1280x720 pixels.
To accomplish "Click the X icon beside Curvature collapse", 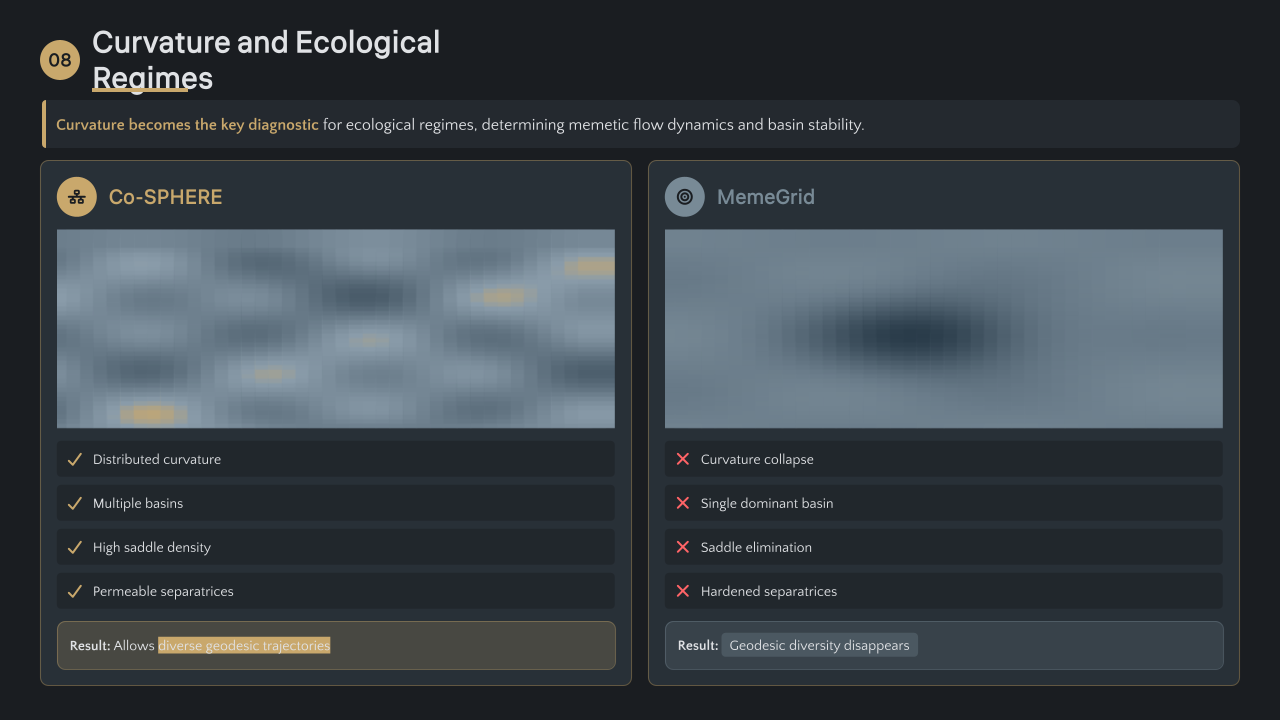I will coord(683,459).
